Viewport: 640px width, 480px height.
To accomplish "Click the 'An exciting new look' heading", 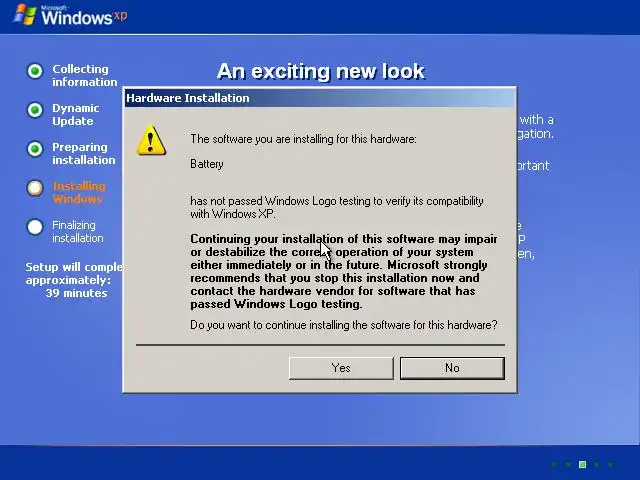I will coord(321,71).
